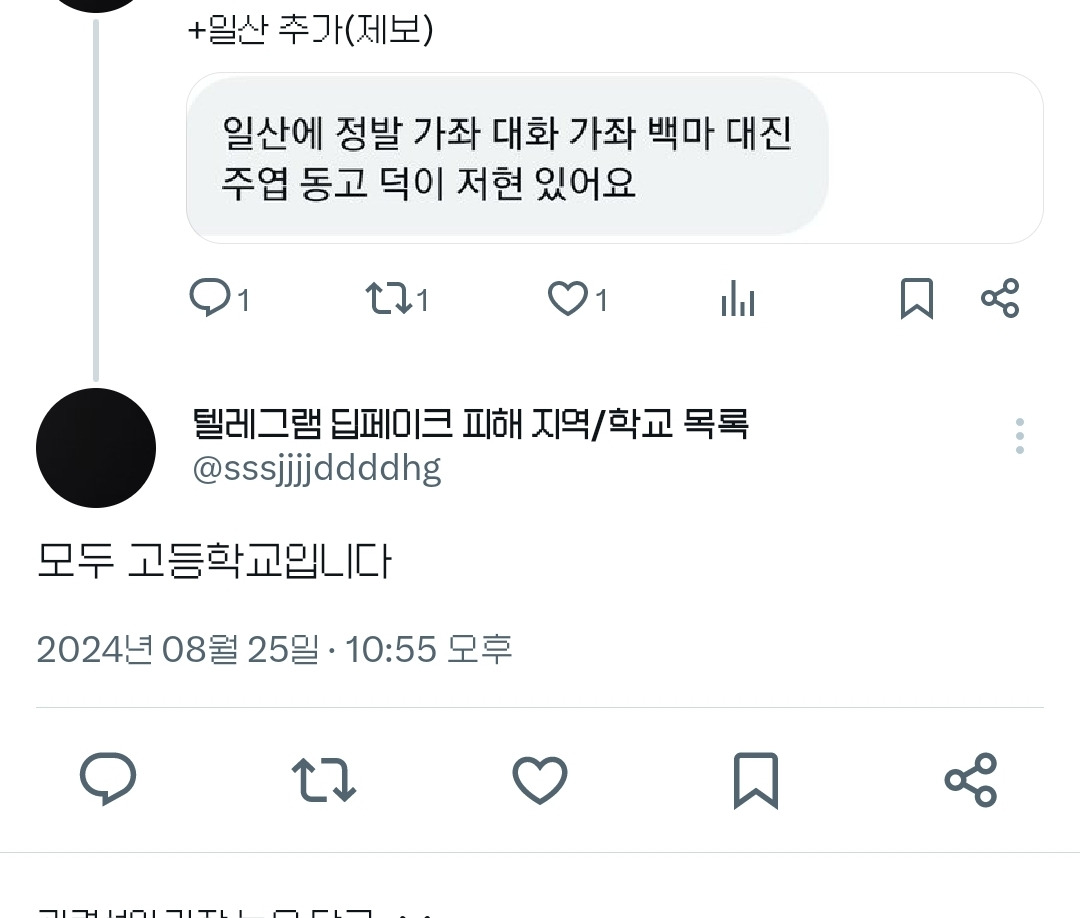Open the three-dot more menu
This screenshot has width=1080, height=918.
[1019, 436]
